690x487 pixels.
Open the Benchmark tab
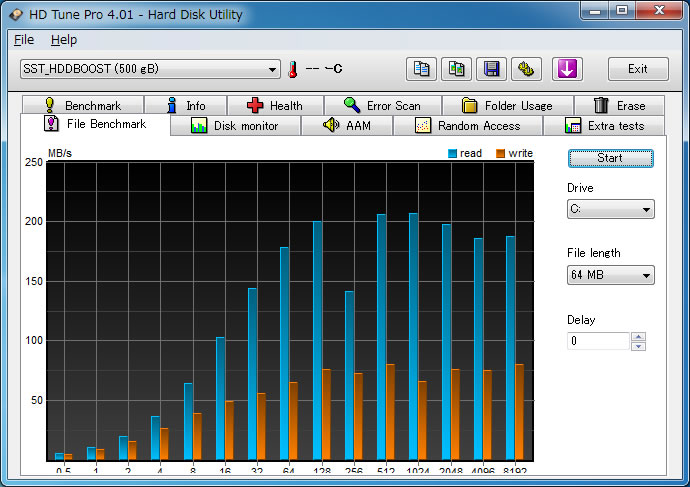83,106
